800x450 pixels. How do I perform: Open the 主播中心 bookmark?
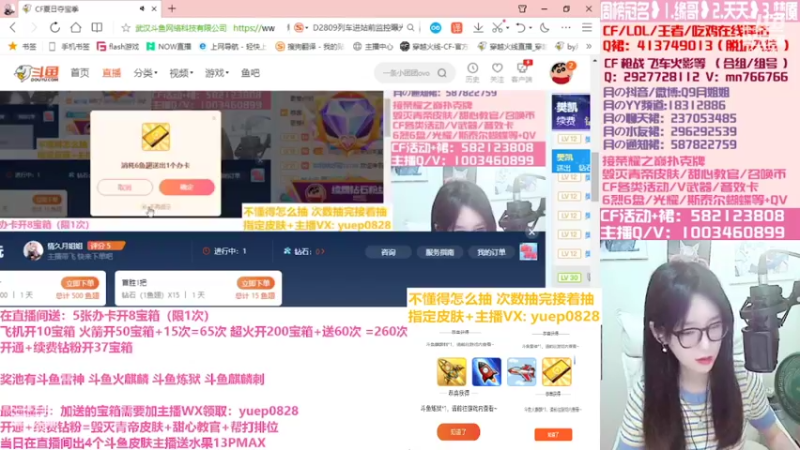pyautogui.click(x=373, y=46)
